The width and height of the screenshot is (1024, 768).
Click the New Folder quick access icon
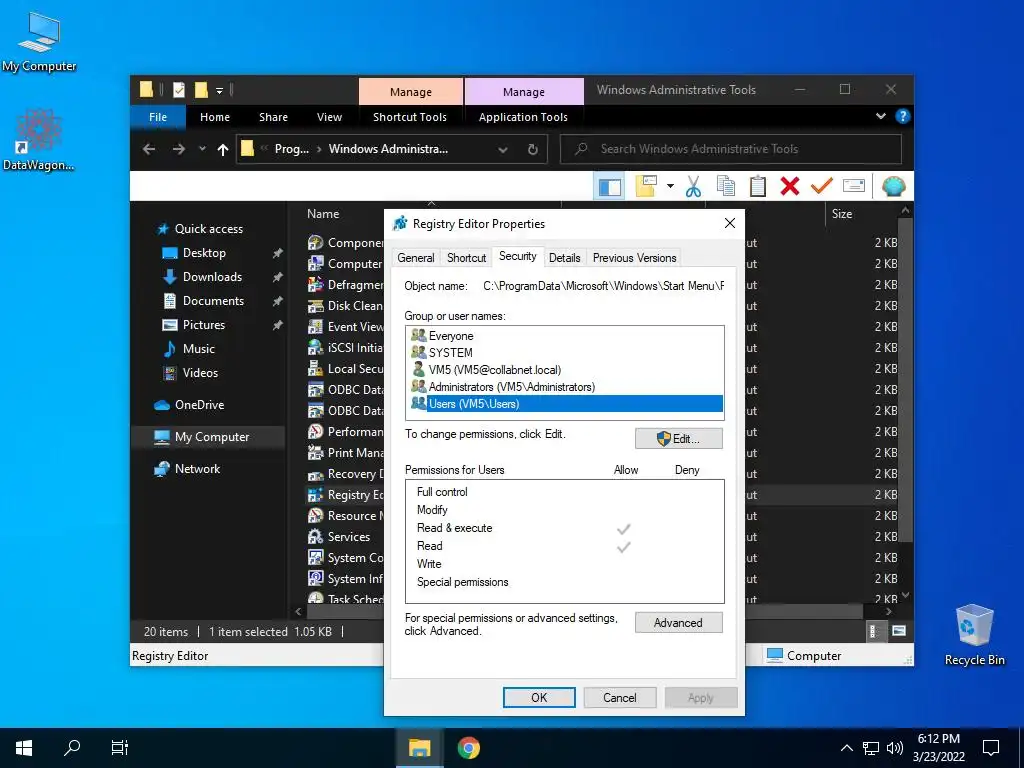click(201, 90)
